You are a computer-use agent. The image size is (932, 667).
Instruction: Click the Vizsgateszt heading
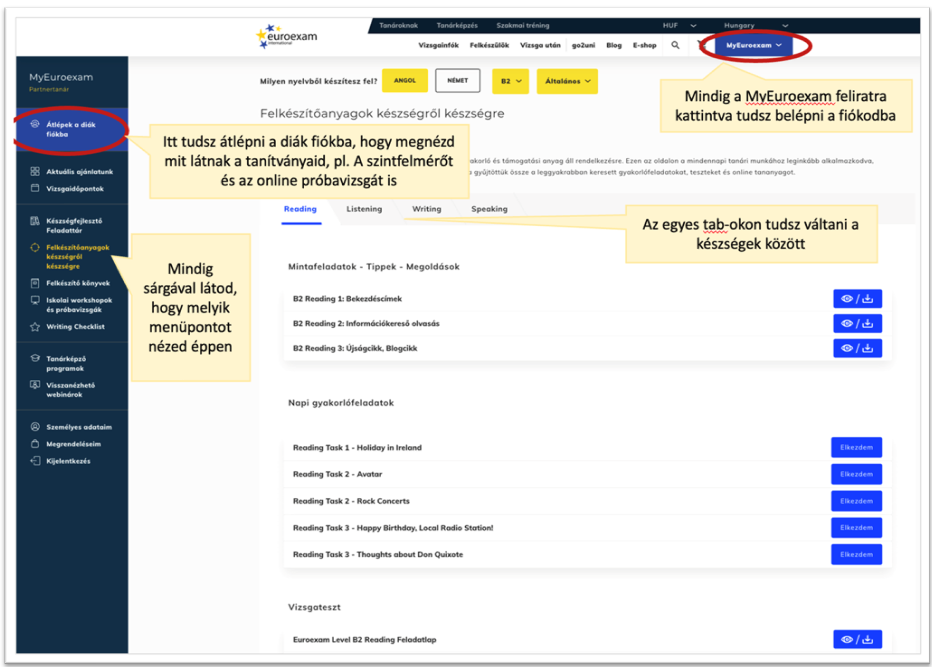[314, 607]
